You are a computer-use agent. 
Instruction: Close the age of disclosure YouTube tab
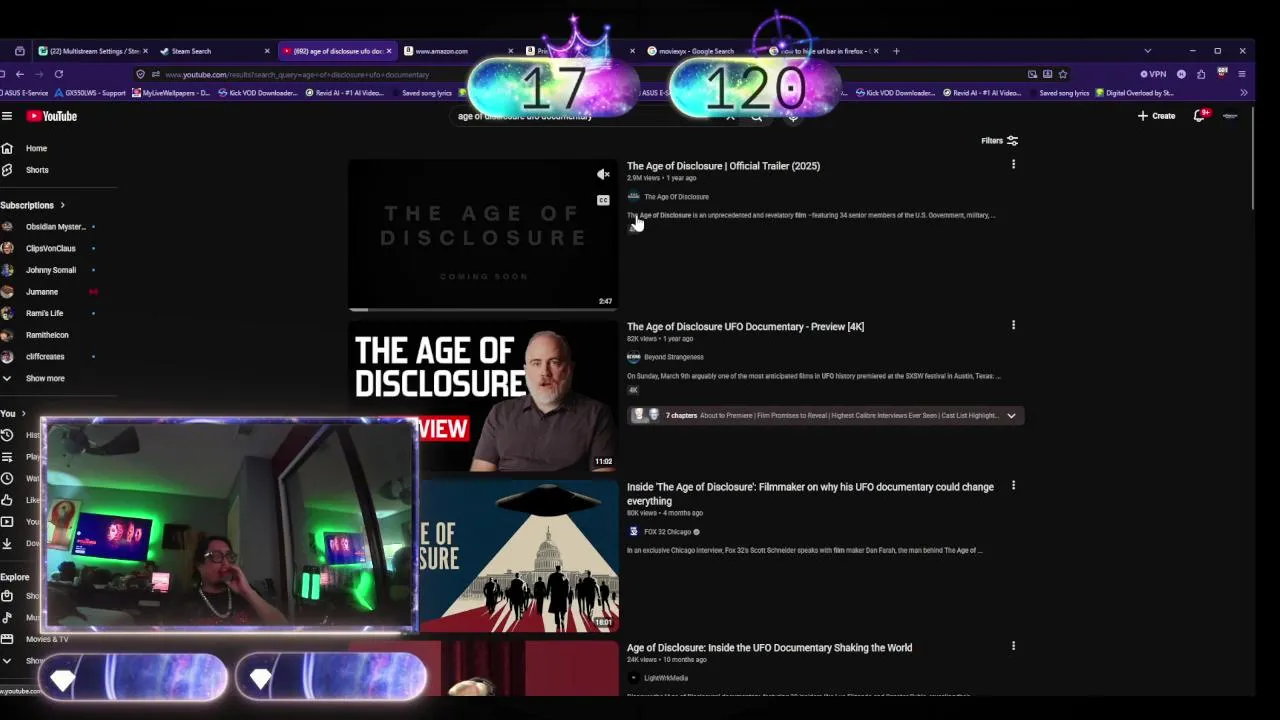(x=389, y=51)
